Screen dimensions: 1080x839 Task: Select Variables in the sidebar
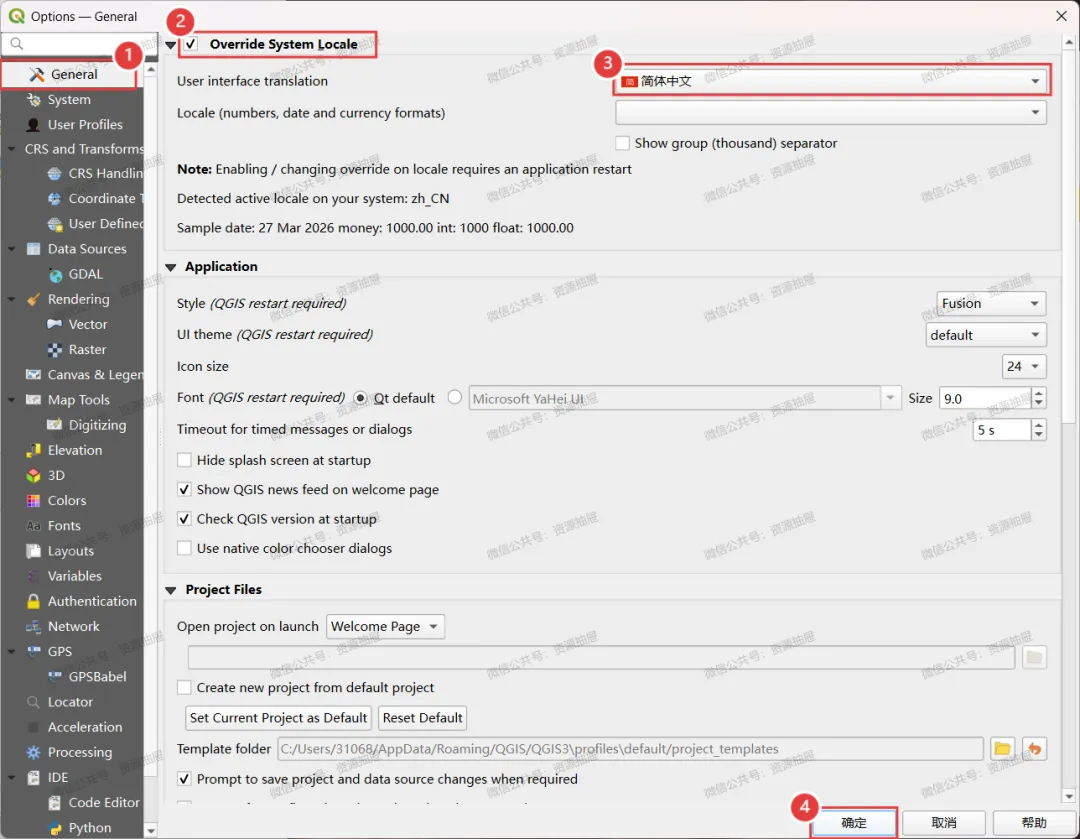click(x=74, y=576)
